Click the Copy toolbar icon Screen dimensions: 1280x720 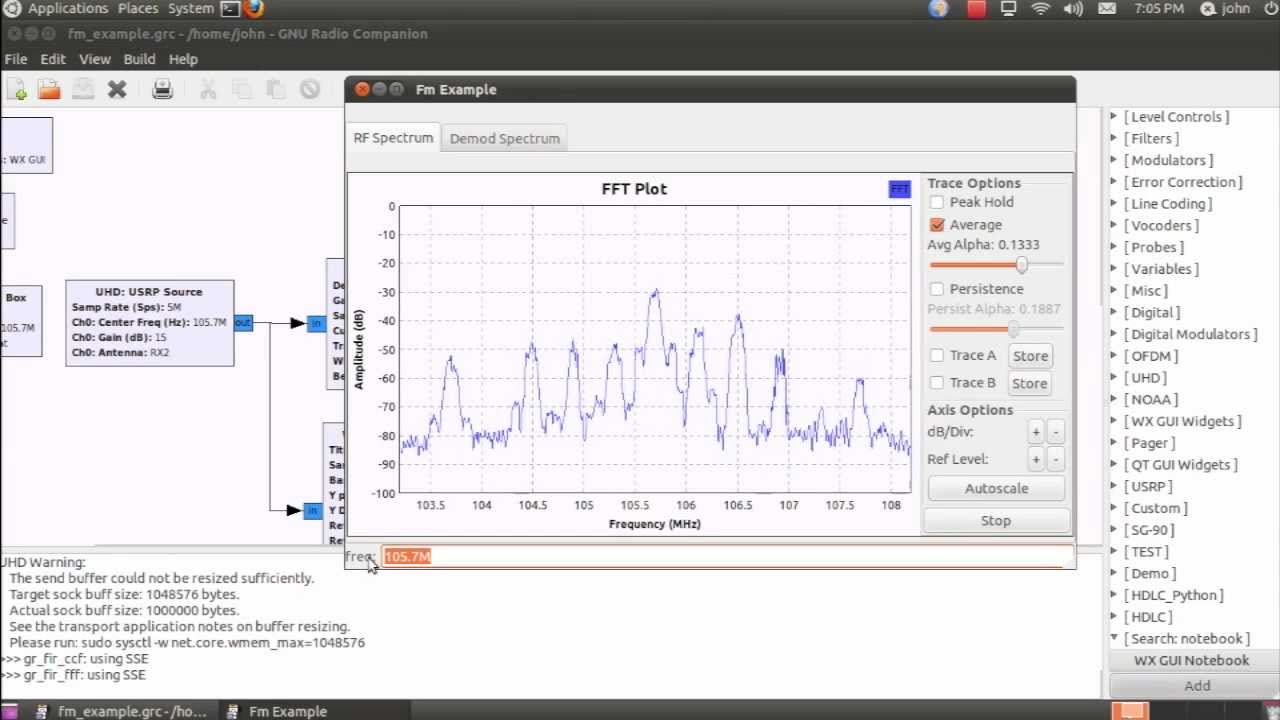click(x=242, y=90)
